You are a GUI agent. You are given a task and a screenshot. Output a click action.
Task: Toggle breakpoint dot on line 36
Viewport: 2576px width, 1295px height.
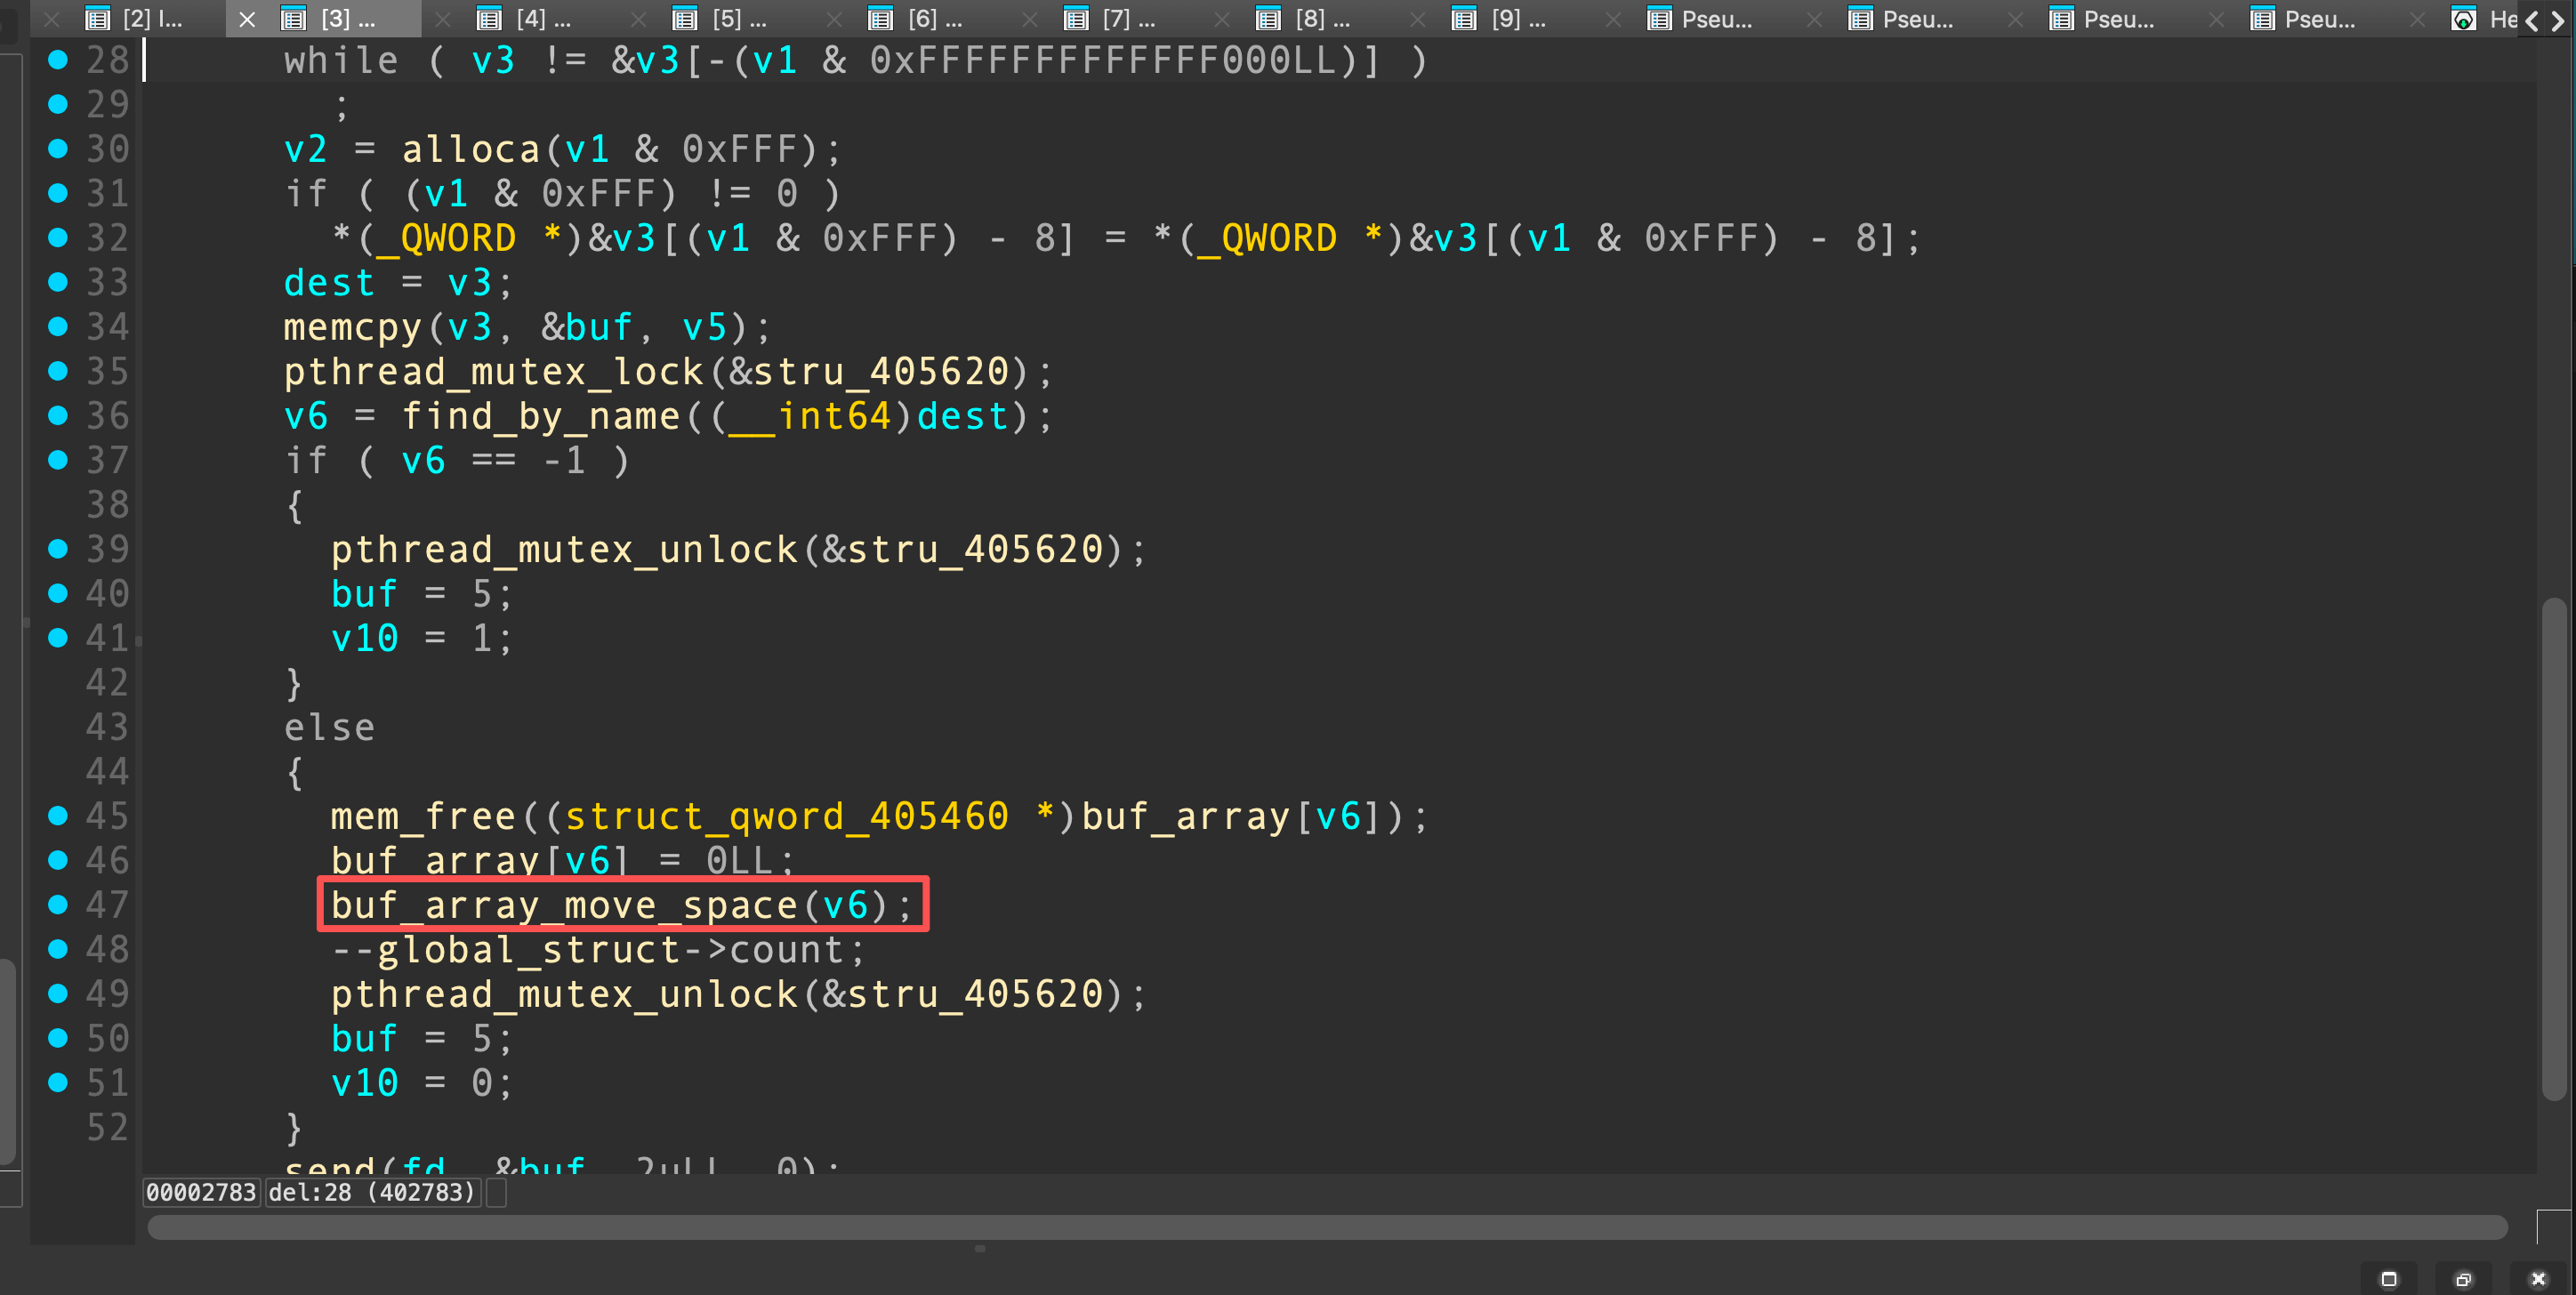click(x=58, y=416)
